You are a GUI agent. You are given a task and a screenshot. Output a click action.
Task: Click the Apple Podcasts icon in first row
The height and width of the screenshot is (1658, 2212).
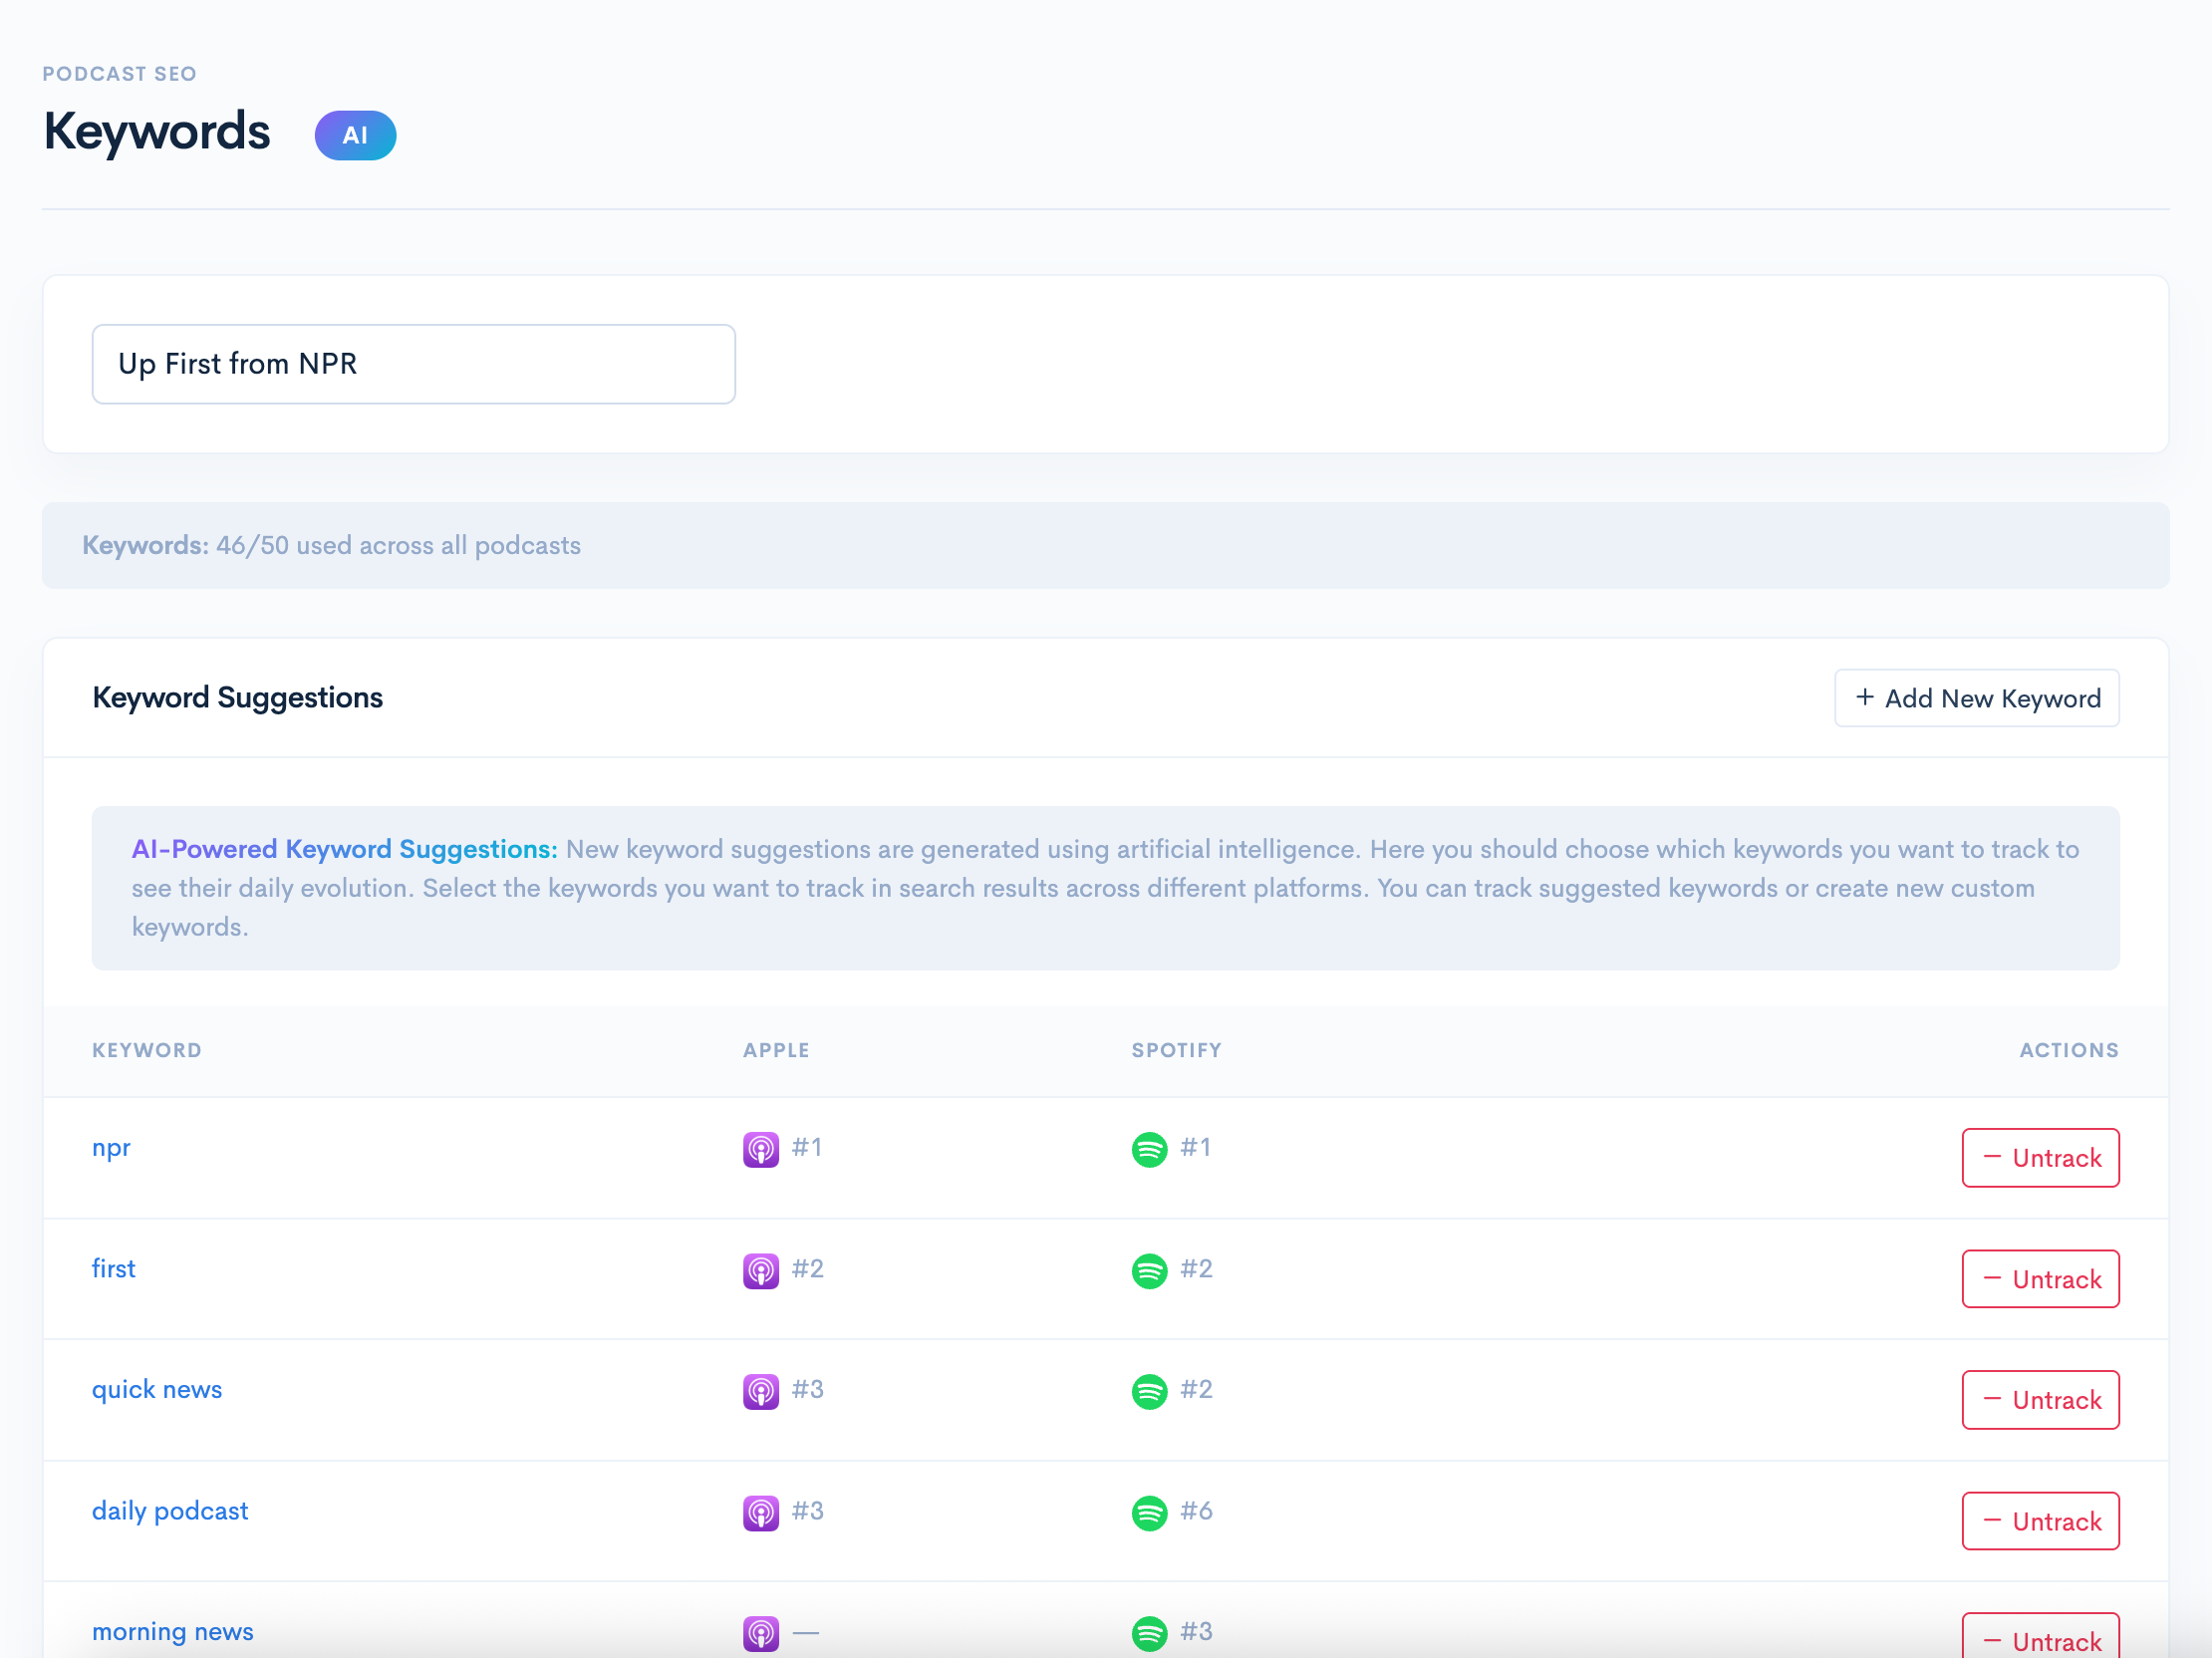pyautogui.click(x=760, y=1270)
